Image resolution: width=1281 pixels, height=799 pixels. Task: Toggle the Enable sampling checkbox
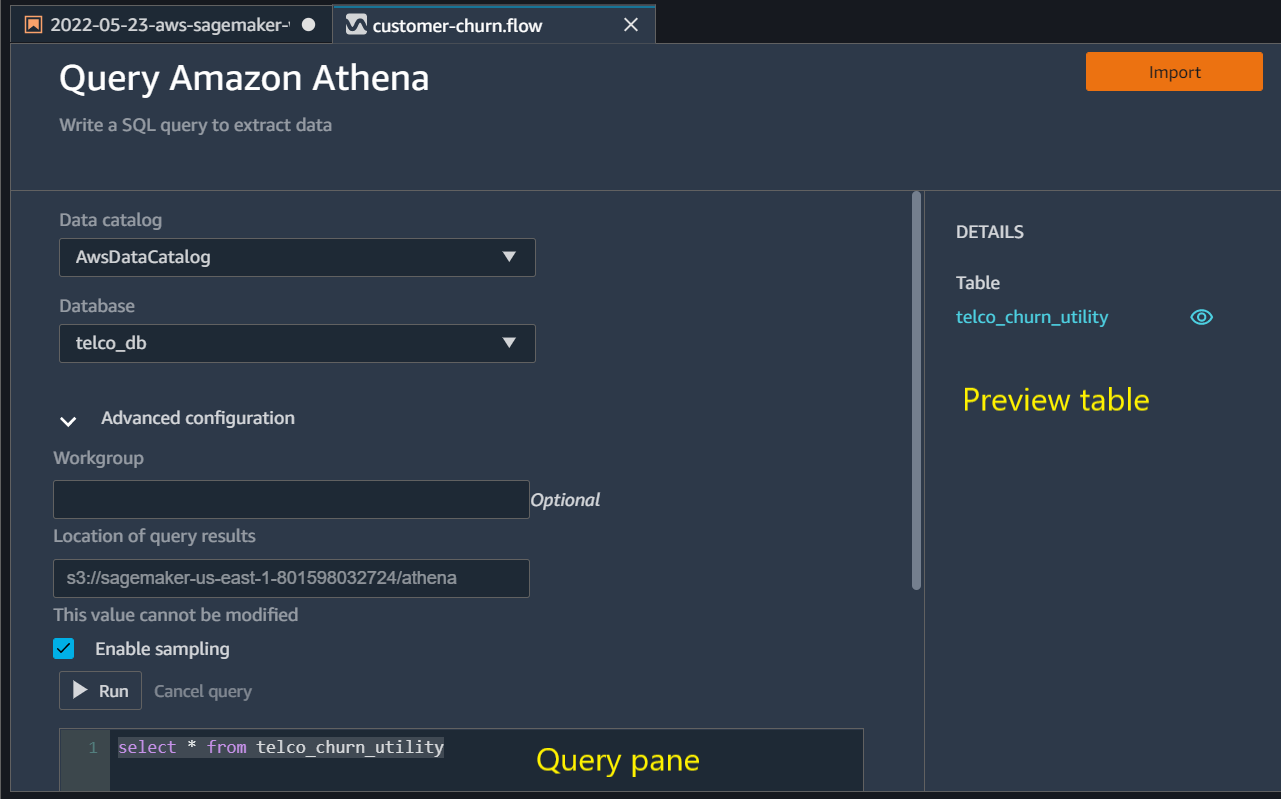click(x=64, y=649)
